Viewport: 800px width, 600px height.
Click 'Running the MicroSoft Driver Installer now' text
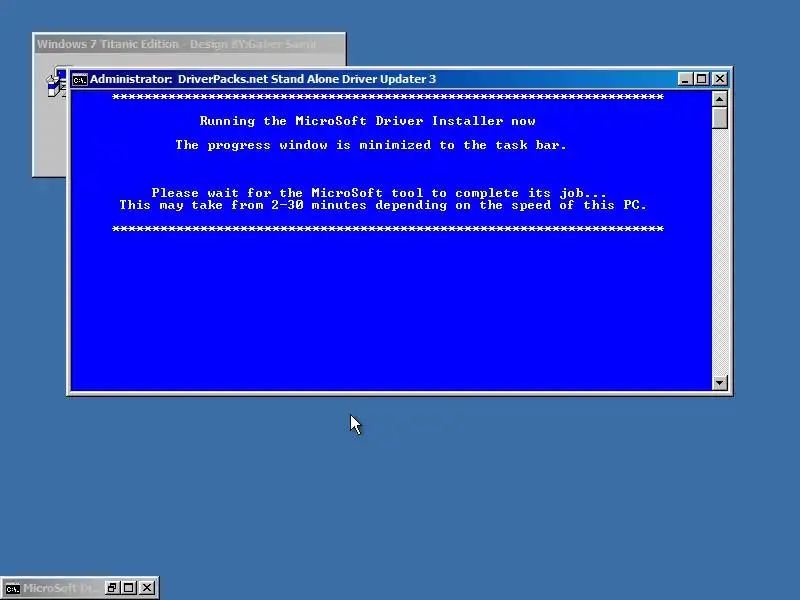tap(367, 121)
